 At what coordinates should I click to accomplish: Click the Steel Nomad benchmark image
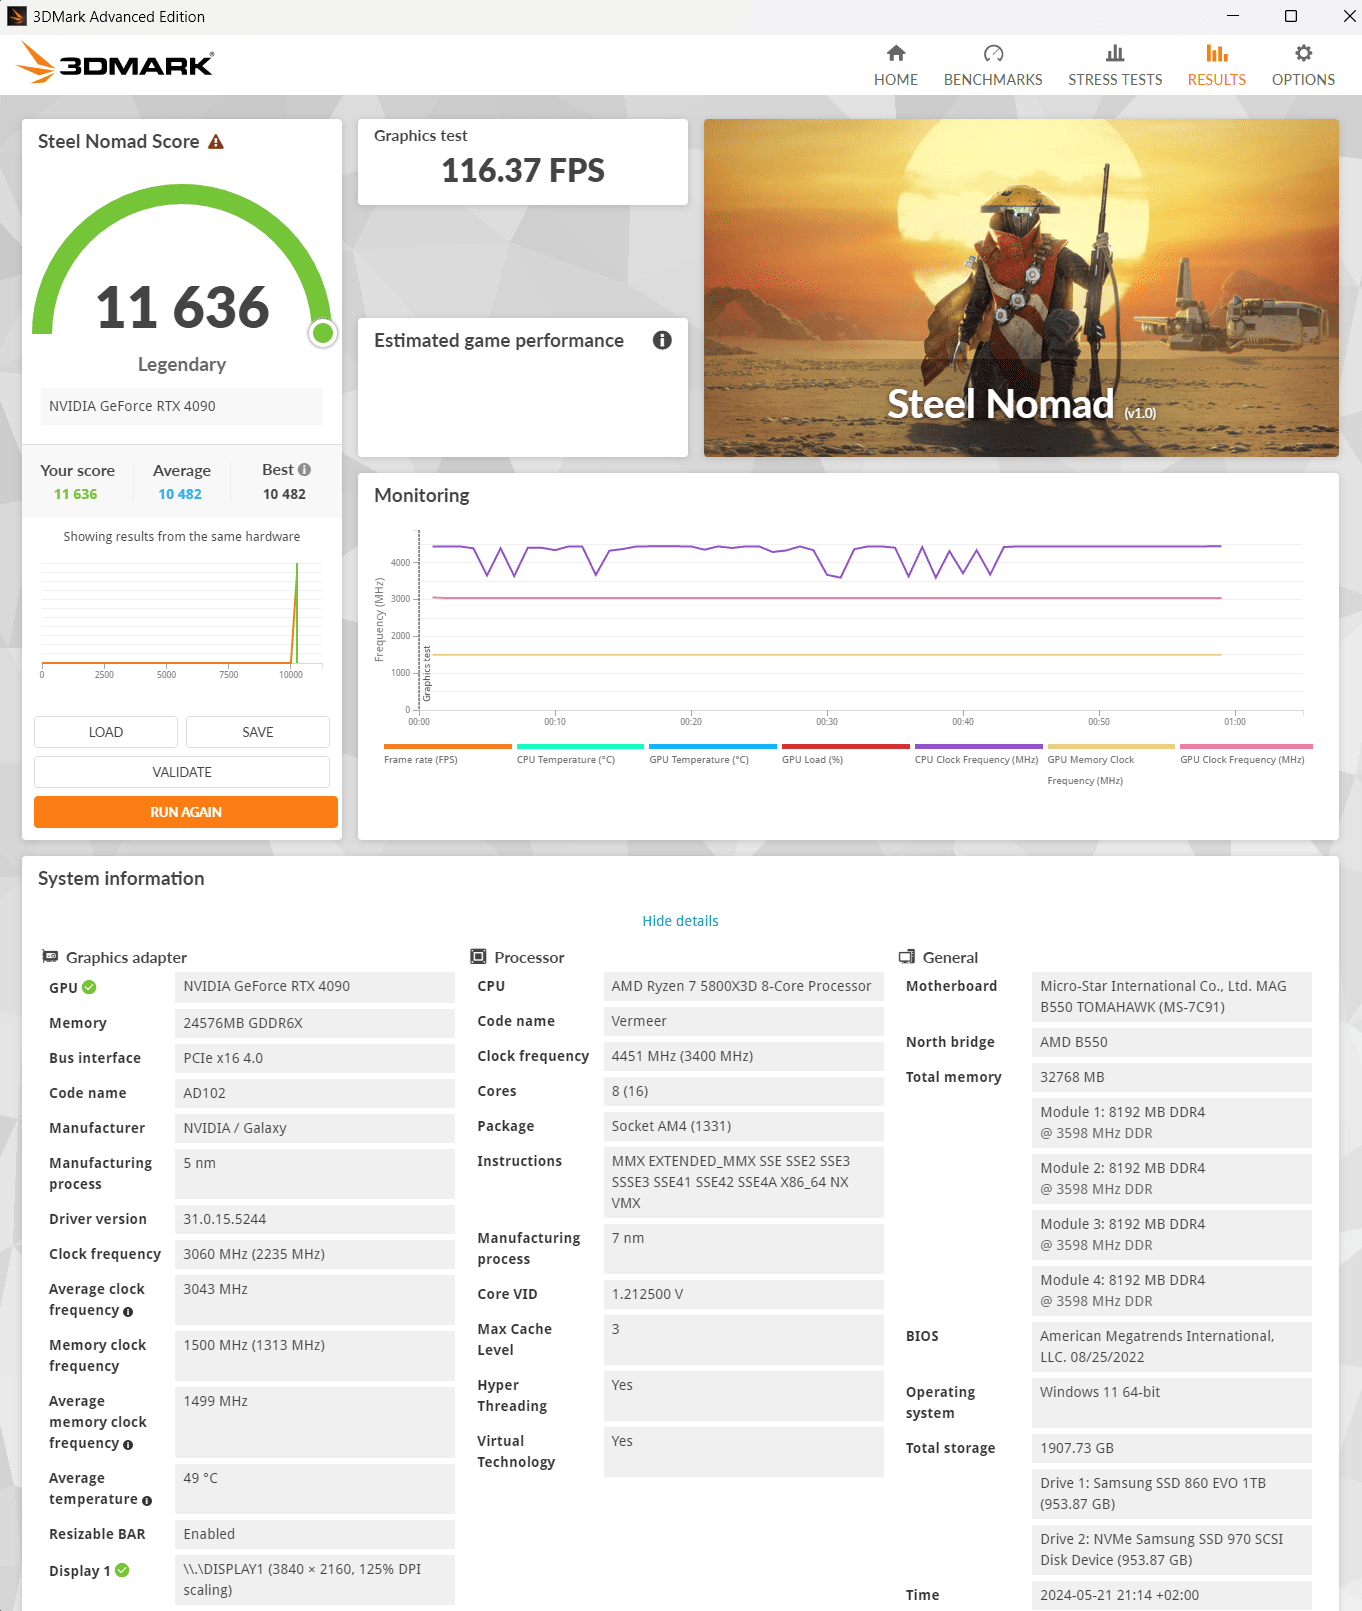[x=1021, y=288]
